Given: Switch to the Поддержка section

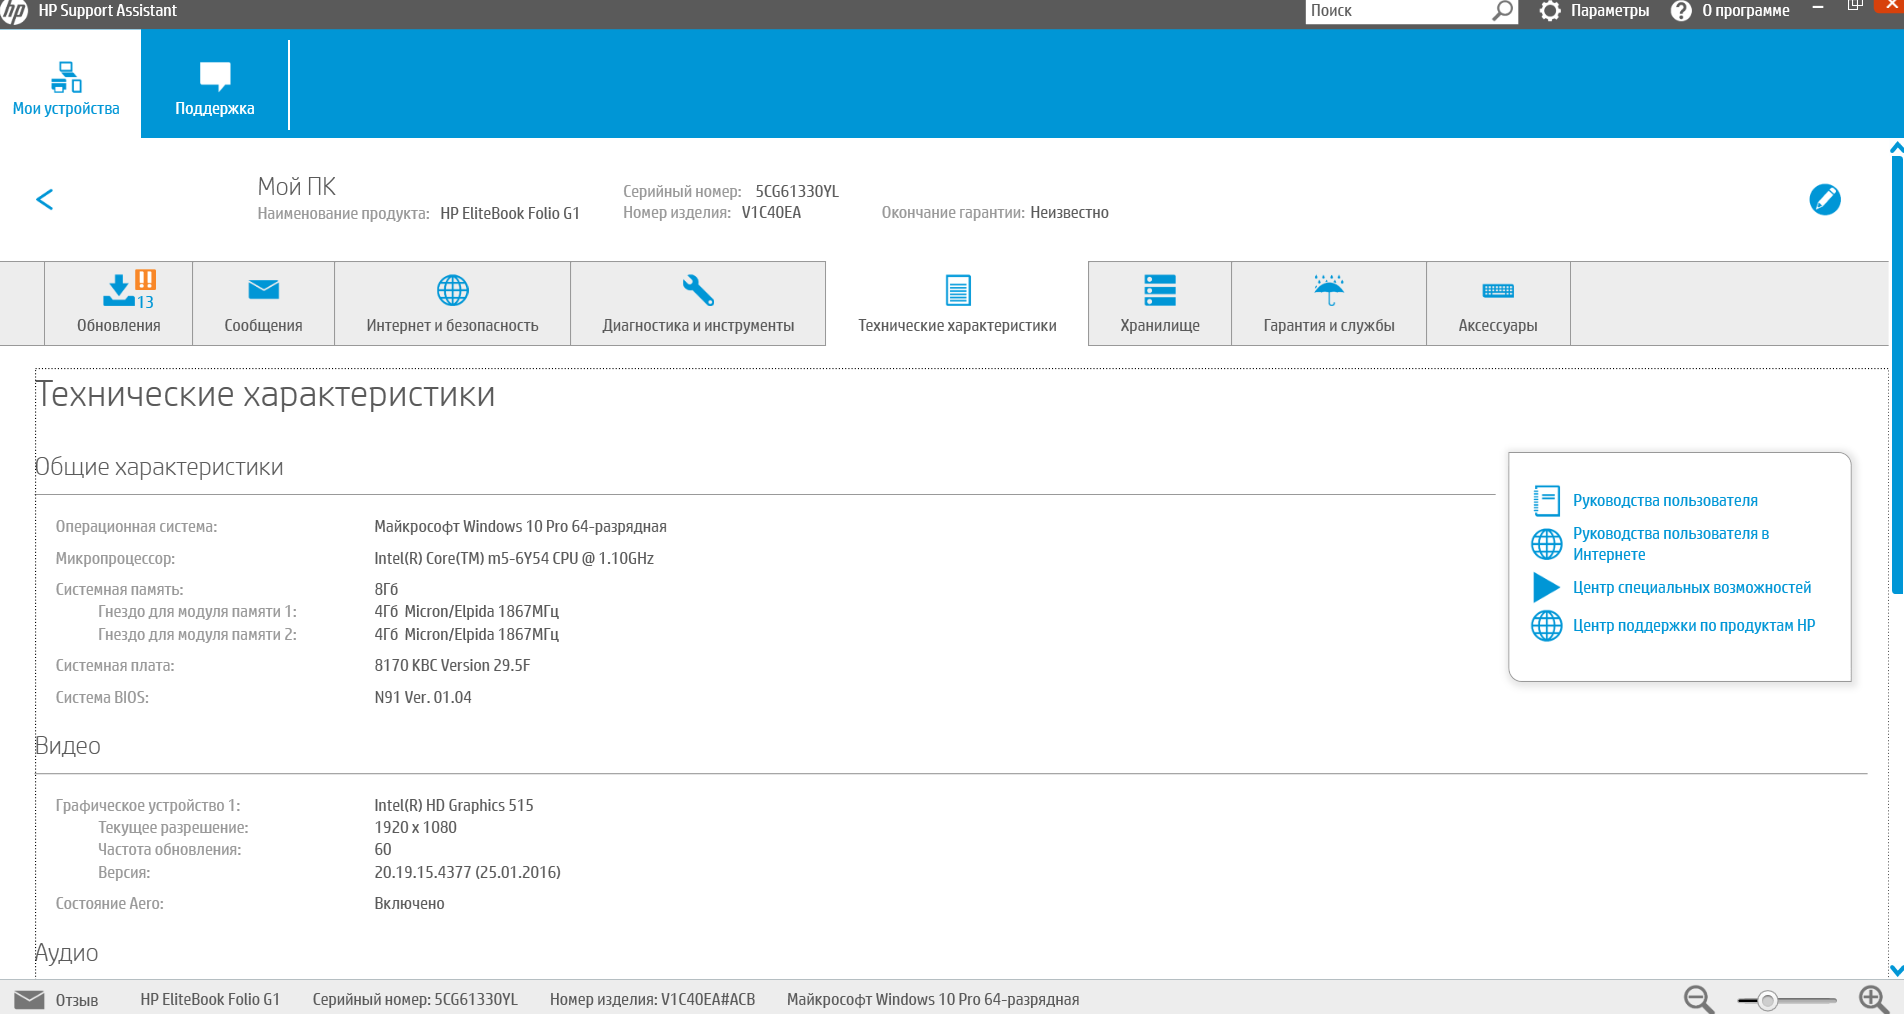Looking at the screenshot, I should (214, 84).
